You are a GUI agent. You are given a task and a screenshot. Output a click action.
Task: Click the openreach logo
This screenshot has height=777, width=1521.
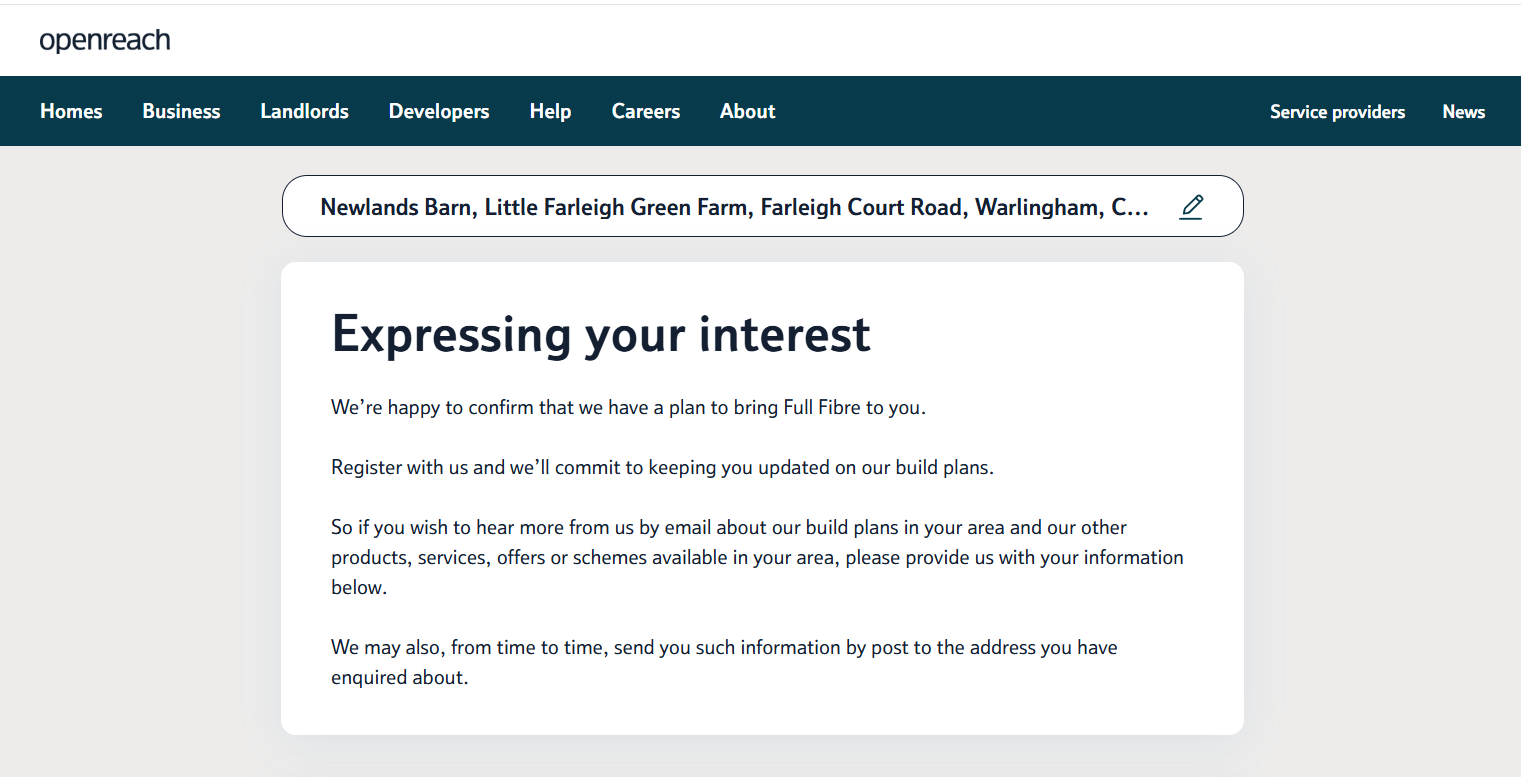click(105, 41)
